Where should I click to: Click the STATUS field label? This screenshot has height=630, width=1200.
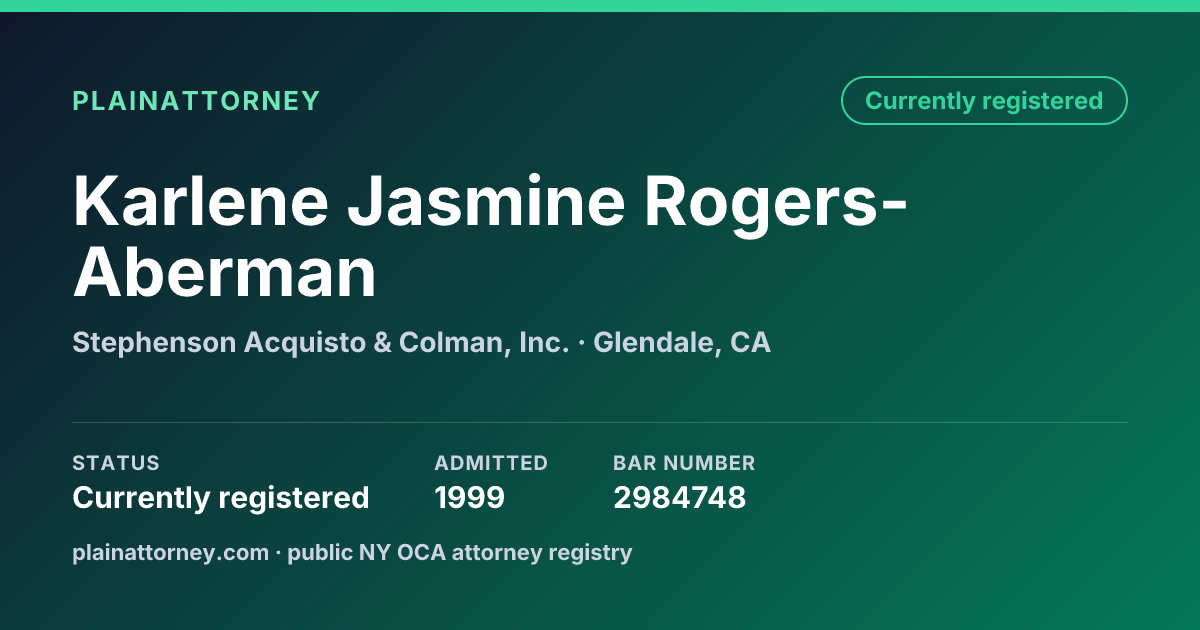click(116, 463)
